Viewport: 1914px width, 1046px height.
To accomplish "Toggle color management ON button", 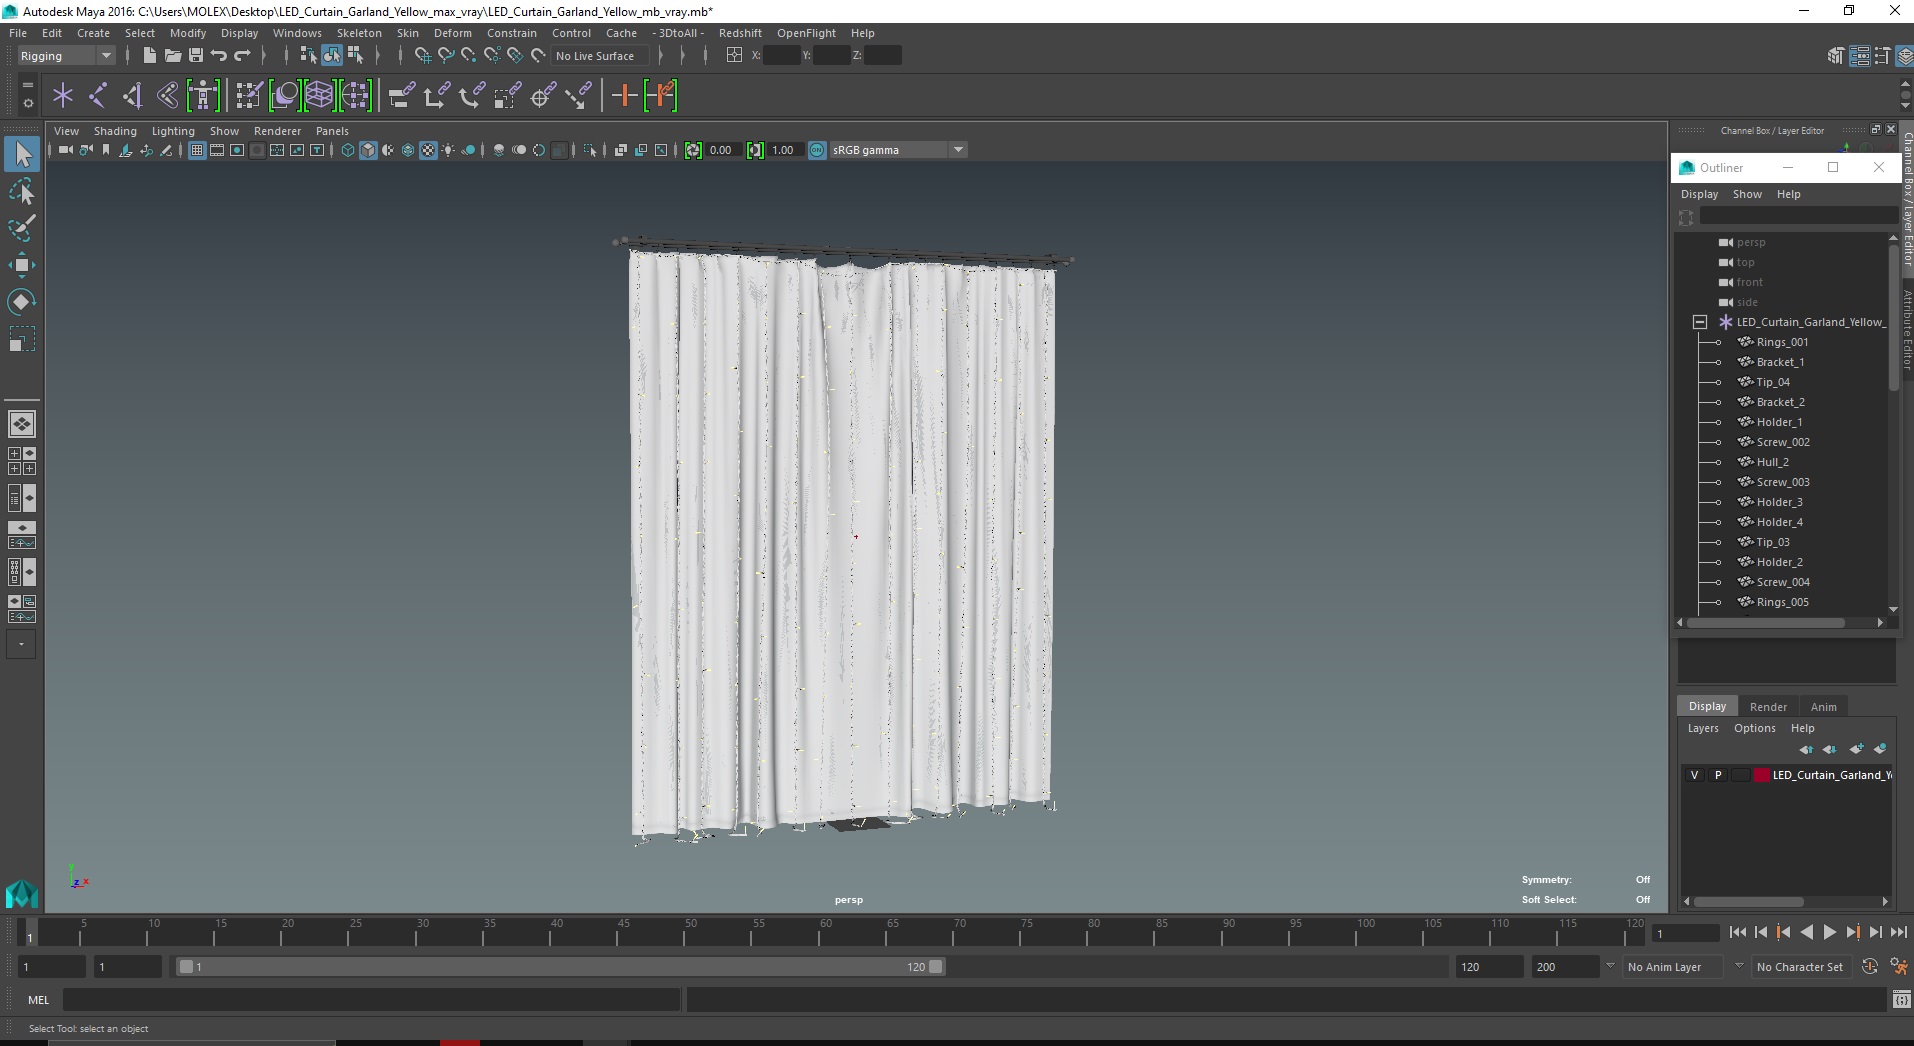I will click(x=817, y=151).
